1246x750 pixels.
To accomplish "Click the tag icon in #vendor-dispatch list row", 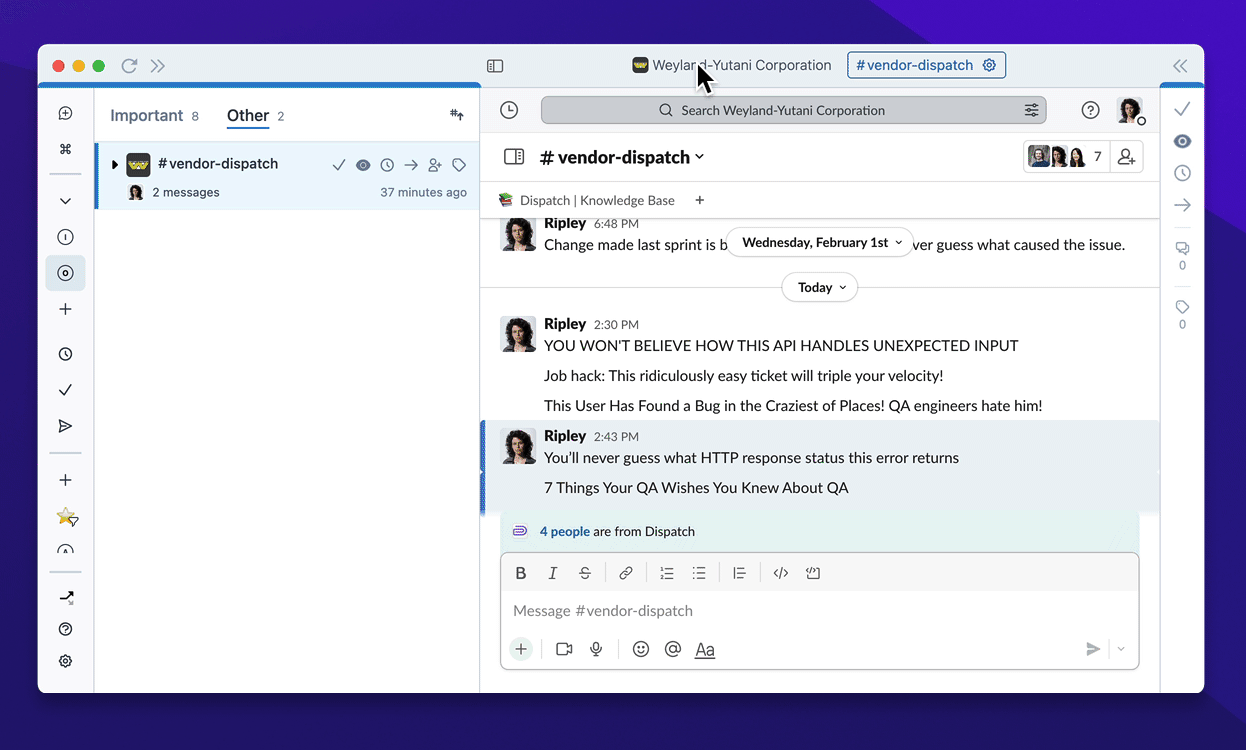I will [x=459, y=165].
